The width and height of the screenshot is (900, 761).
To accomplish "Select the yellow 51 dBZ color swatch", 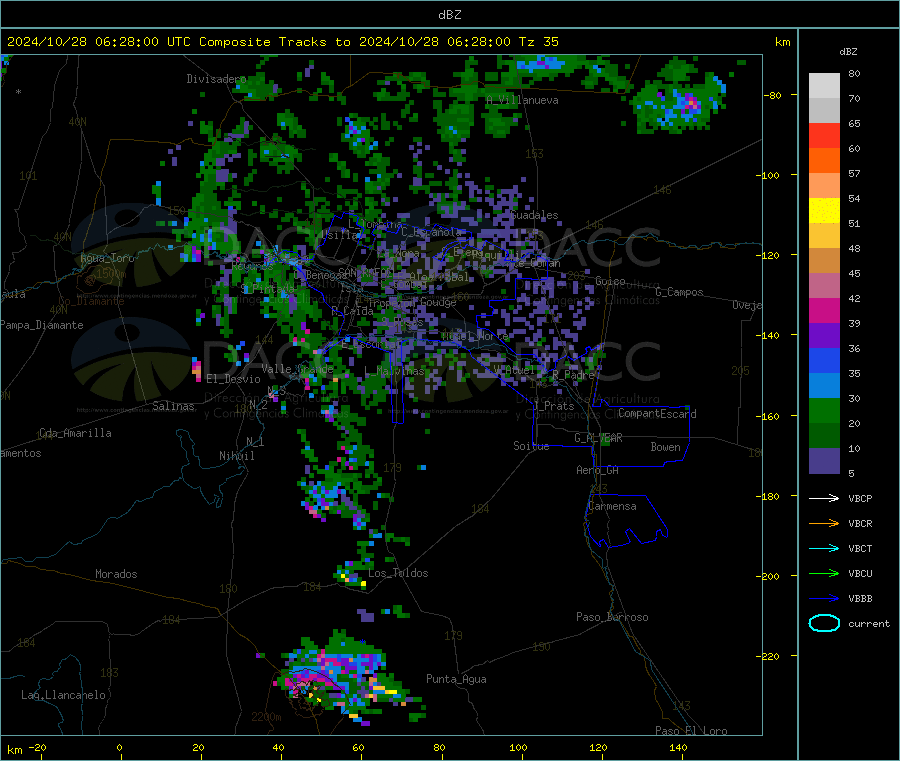I will coord(824,211).
